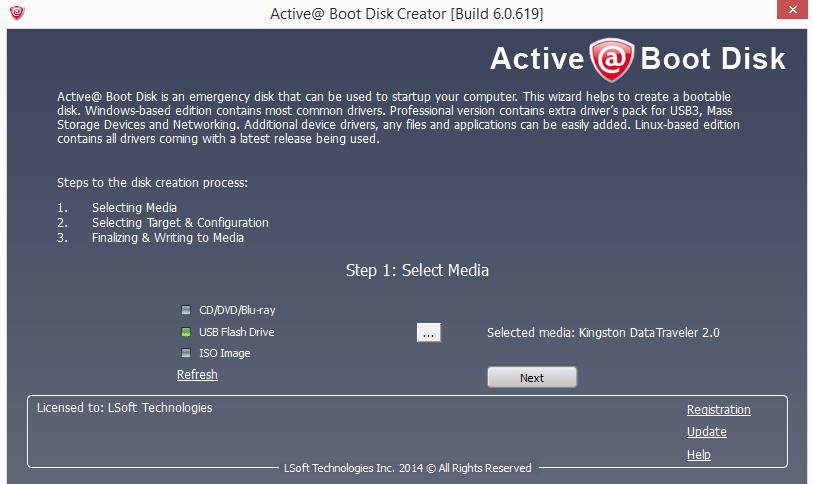This screenshot has height=484, width=813.
Task: Click the 'Licensed to: LSoft Technologies' text
Action: click(x=124, y=408)
